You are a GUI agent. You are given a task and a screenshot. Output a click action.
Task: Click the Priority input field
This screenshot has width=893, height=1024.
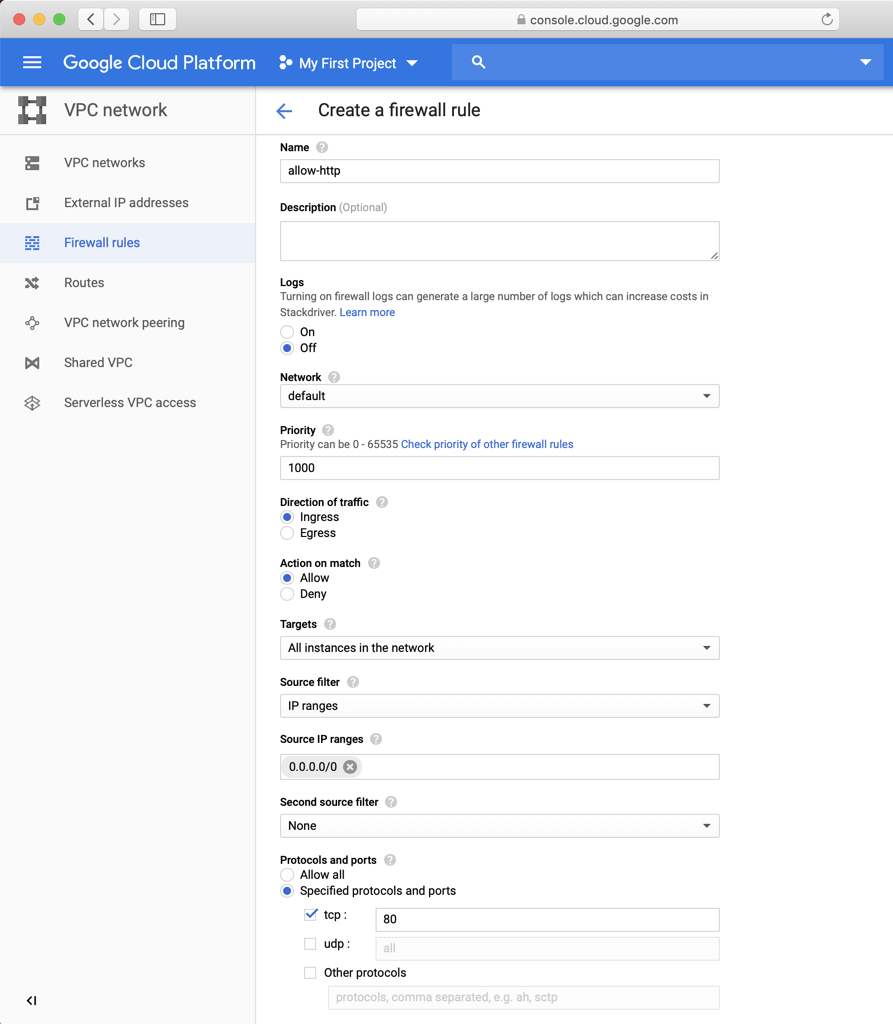499,468
